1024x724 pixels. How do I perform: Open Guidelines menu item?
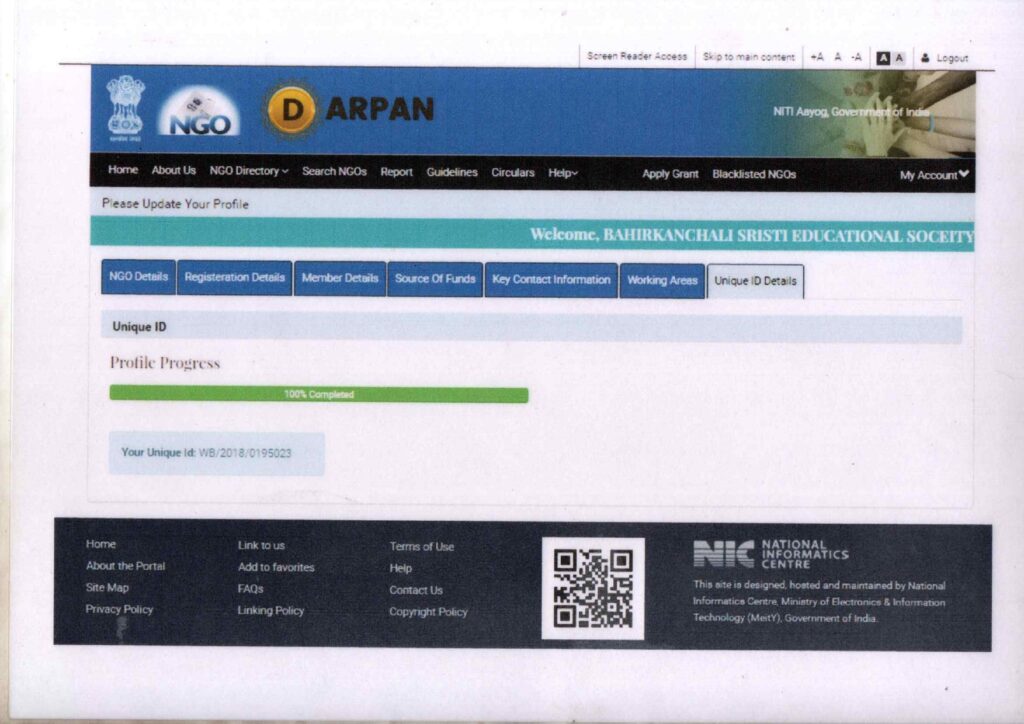pos(452,172)
